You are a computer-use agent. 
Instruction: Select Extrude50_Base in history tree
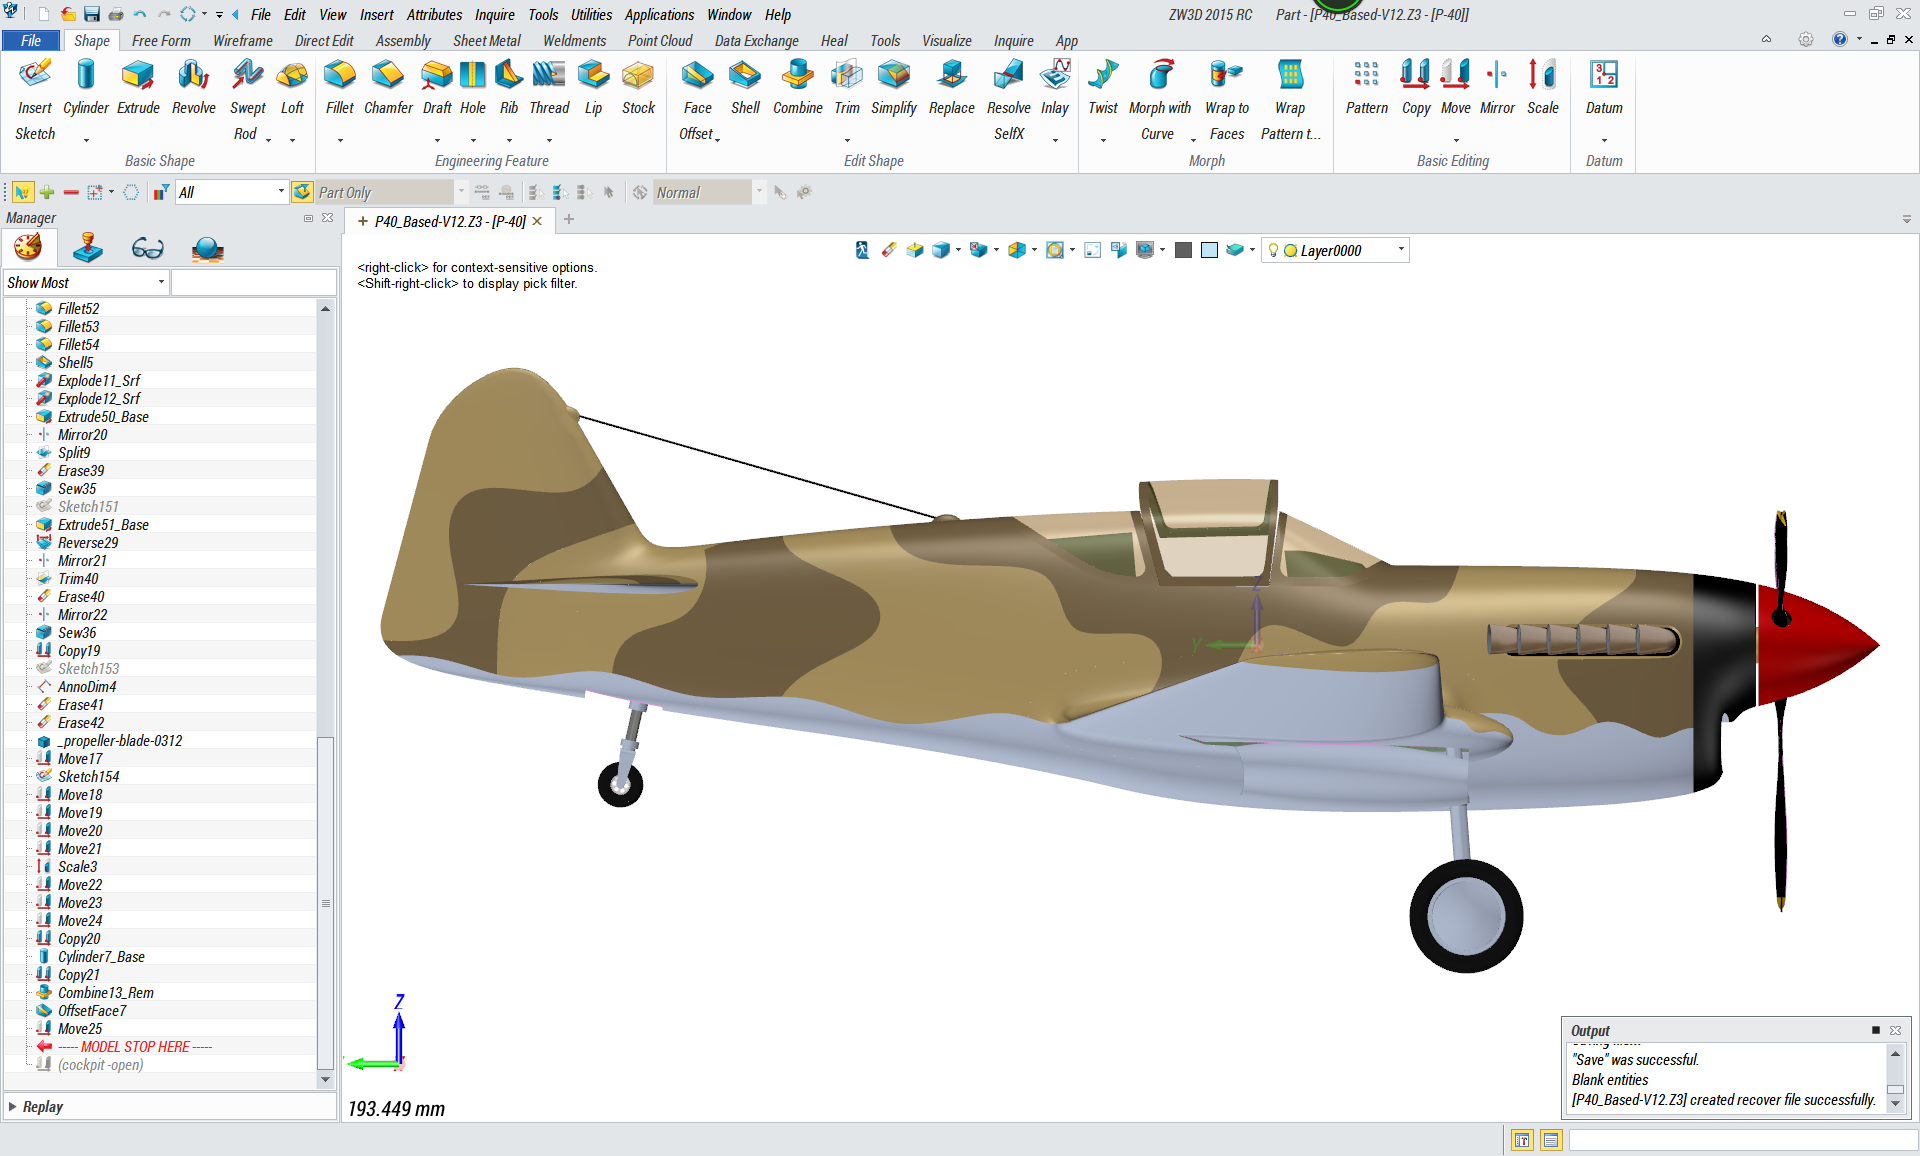coord(103,417)
